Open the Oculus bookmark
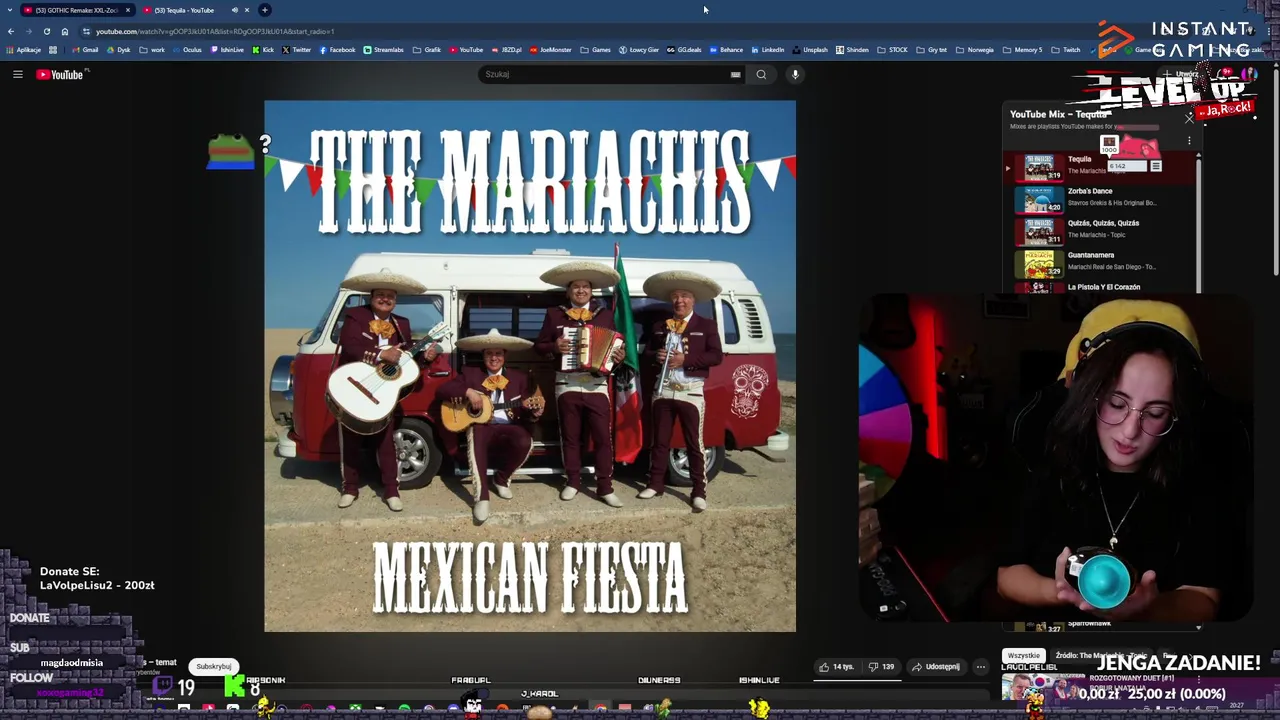 coord(187,50)
